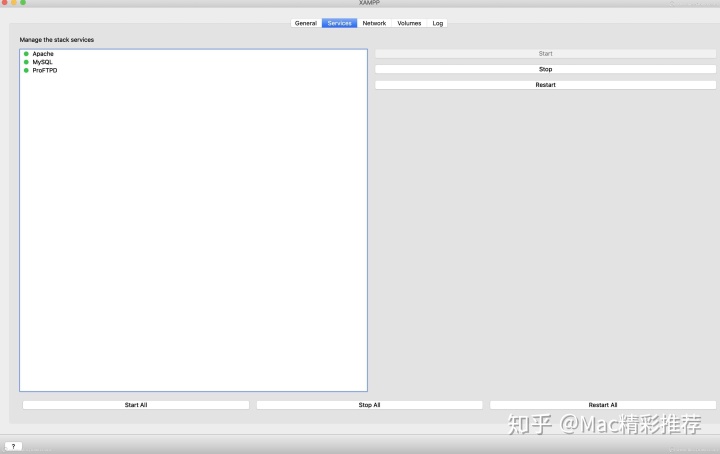Select ProFTPD in the services list
Image resolution: width=720 pixels, height=454 pixels.
[x=45, y=70]
